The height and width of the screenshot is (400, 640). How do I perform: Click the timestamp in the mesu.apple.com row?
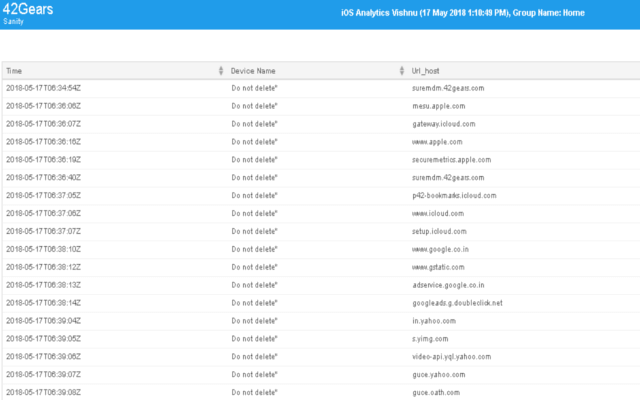click(43, 106)
